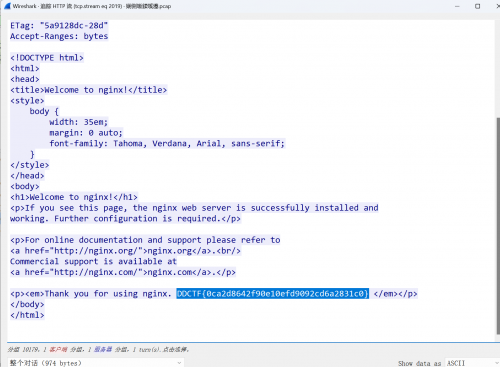
Task: Click the 'Commercial support is available at' line
Action: (93, 261)
